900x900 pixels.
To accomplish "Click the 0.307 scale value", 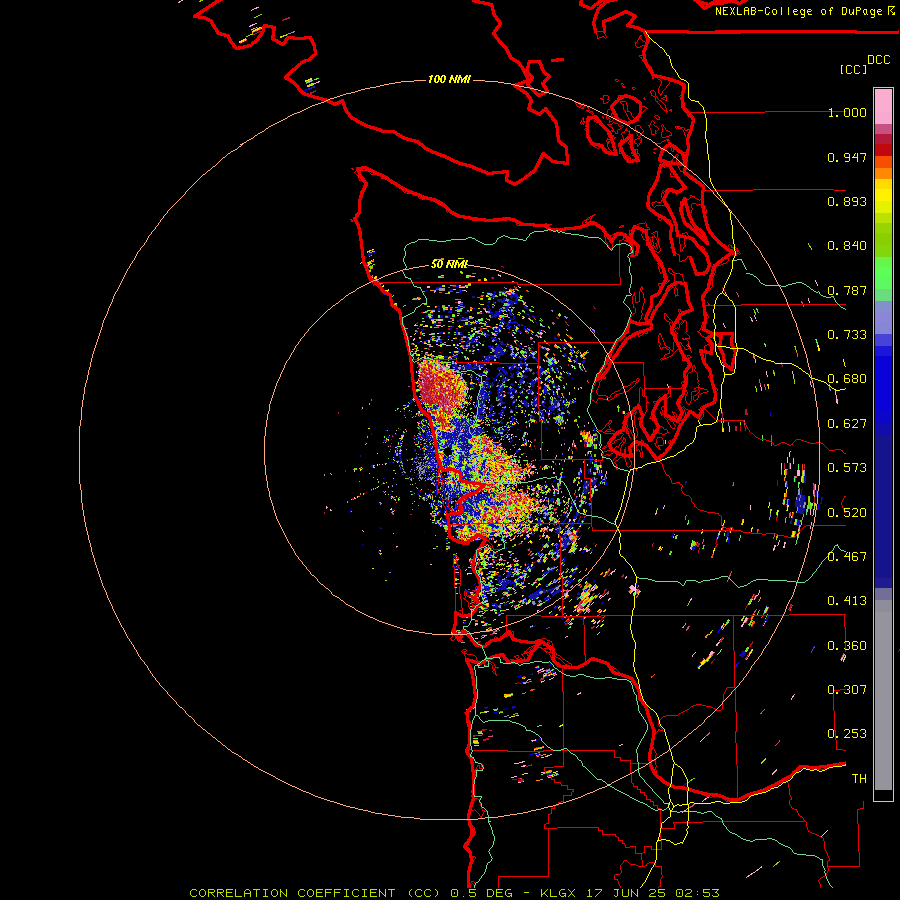I will [x=847, y=689].
